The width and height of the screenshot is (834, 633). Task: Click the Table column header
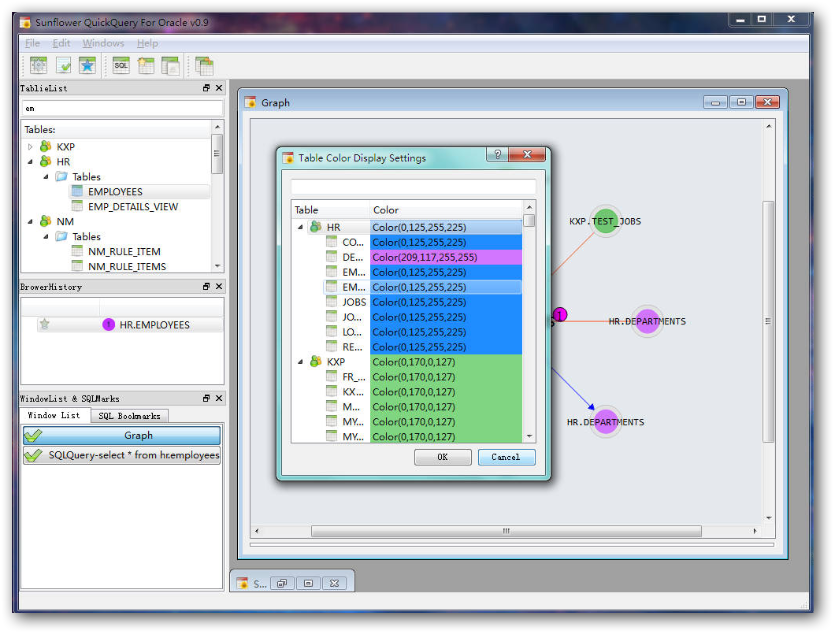[x=330, y=210]
